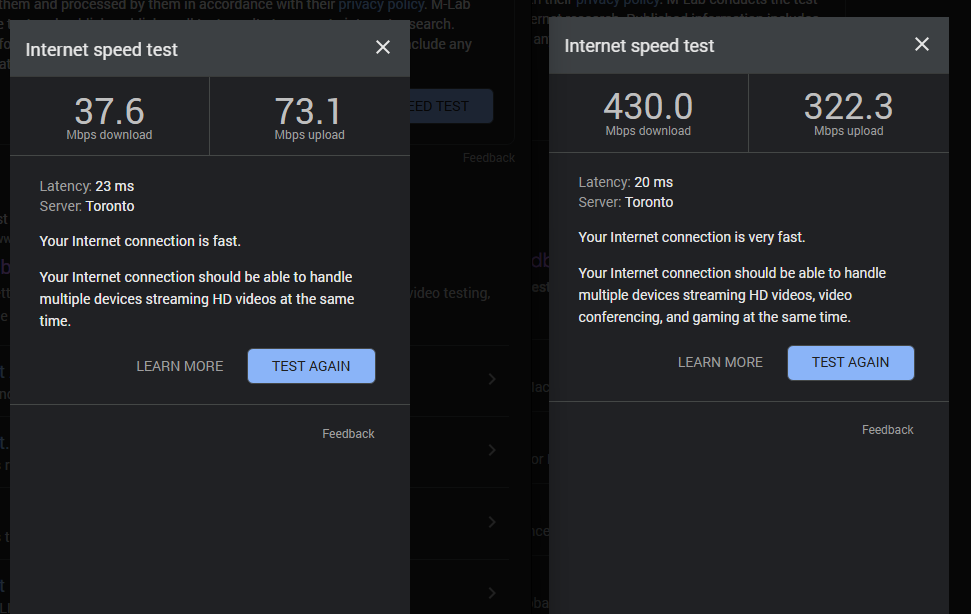Click Server Toronto under Latency 23 ms
Image resolution: width=971 pixels, height=614 pixels.
(87, 206)
